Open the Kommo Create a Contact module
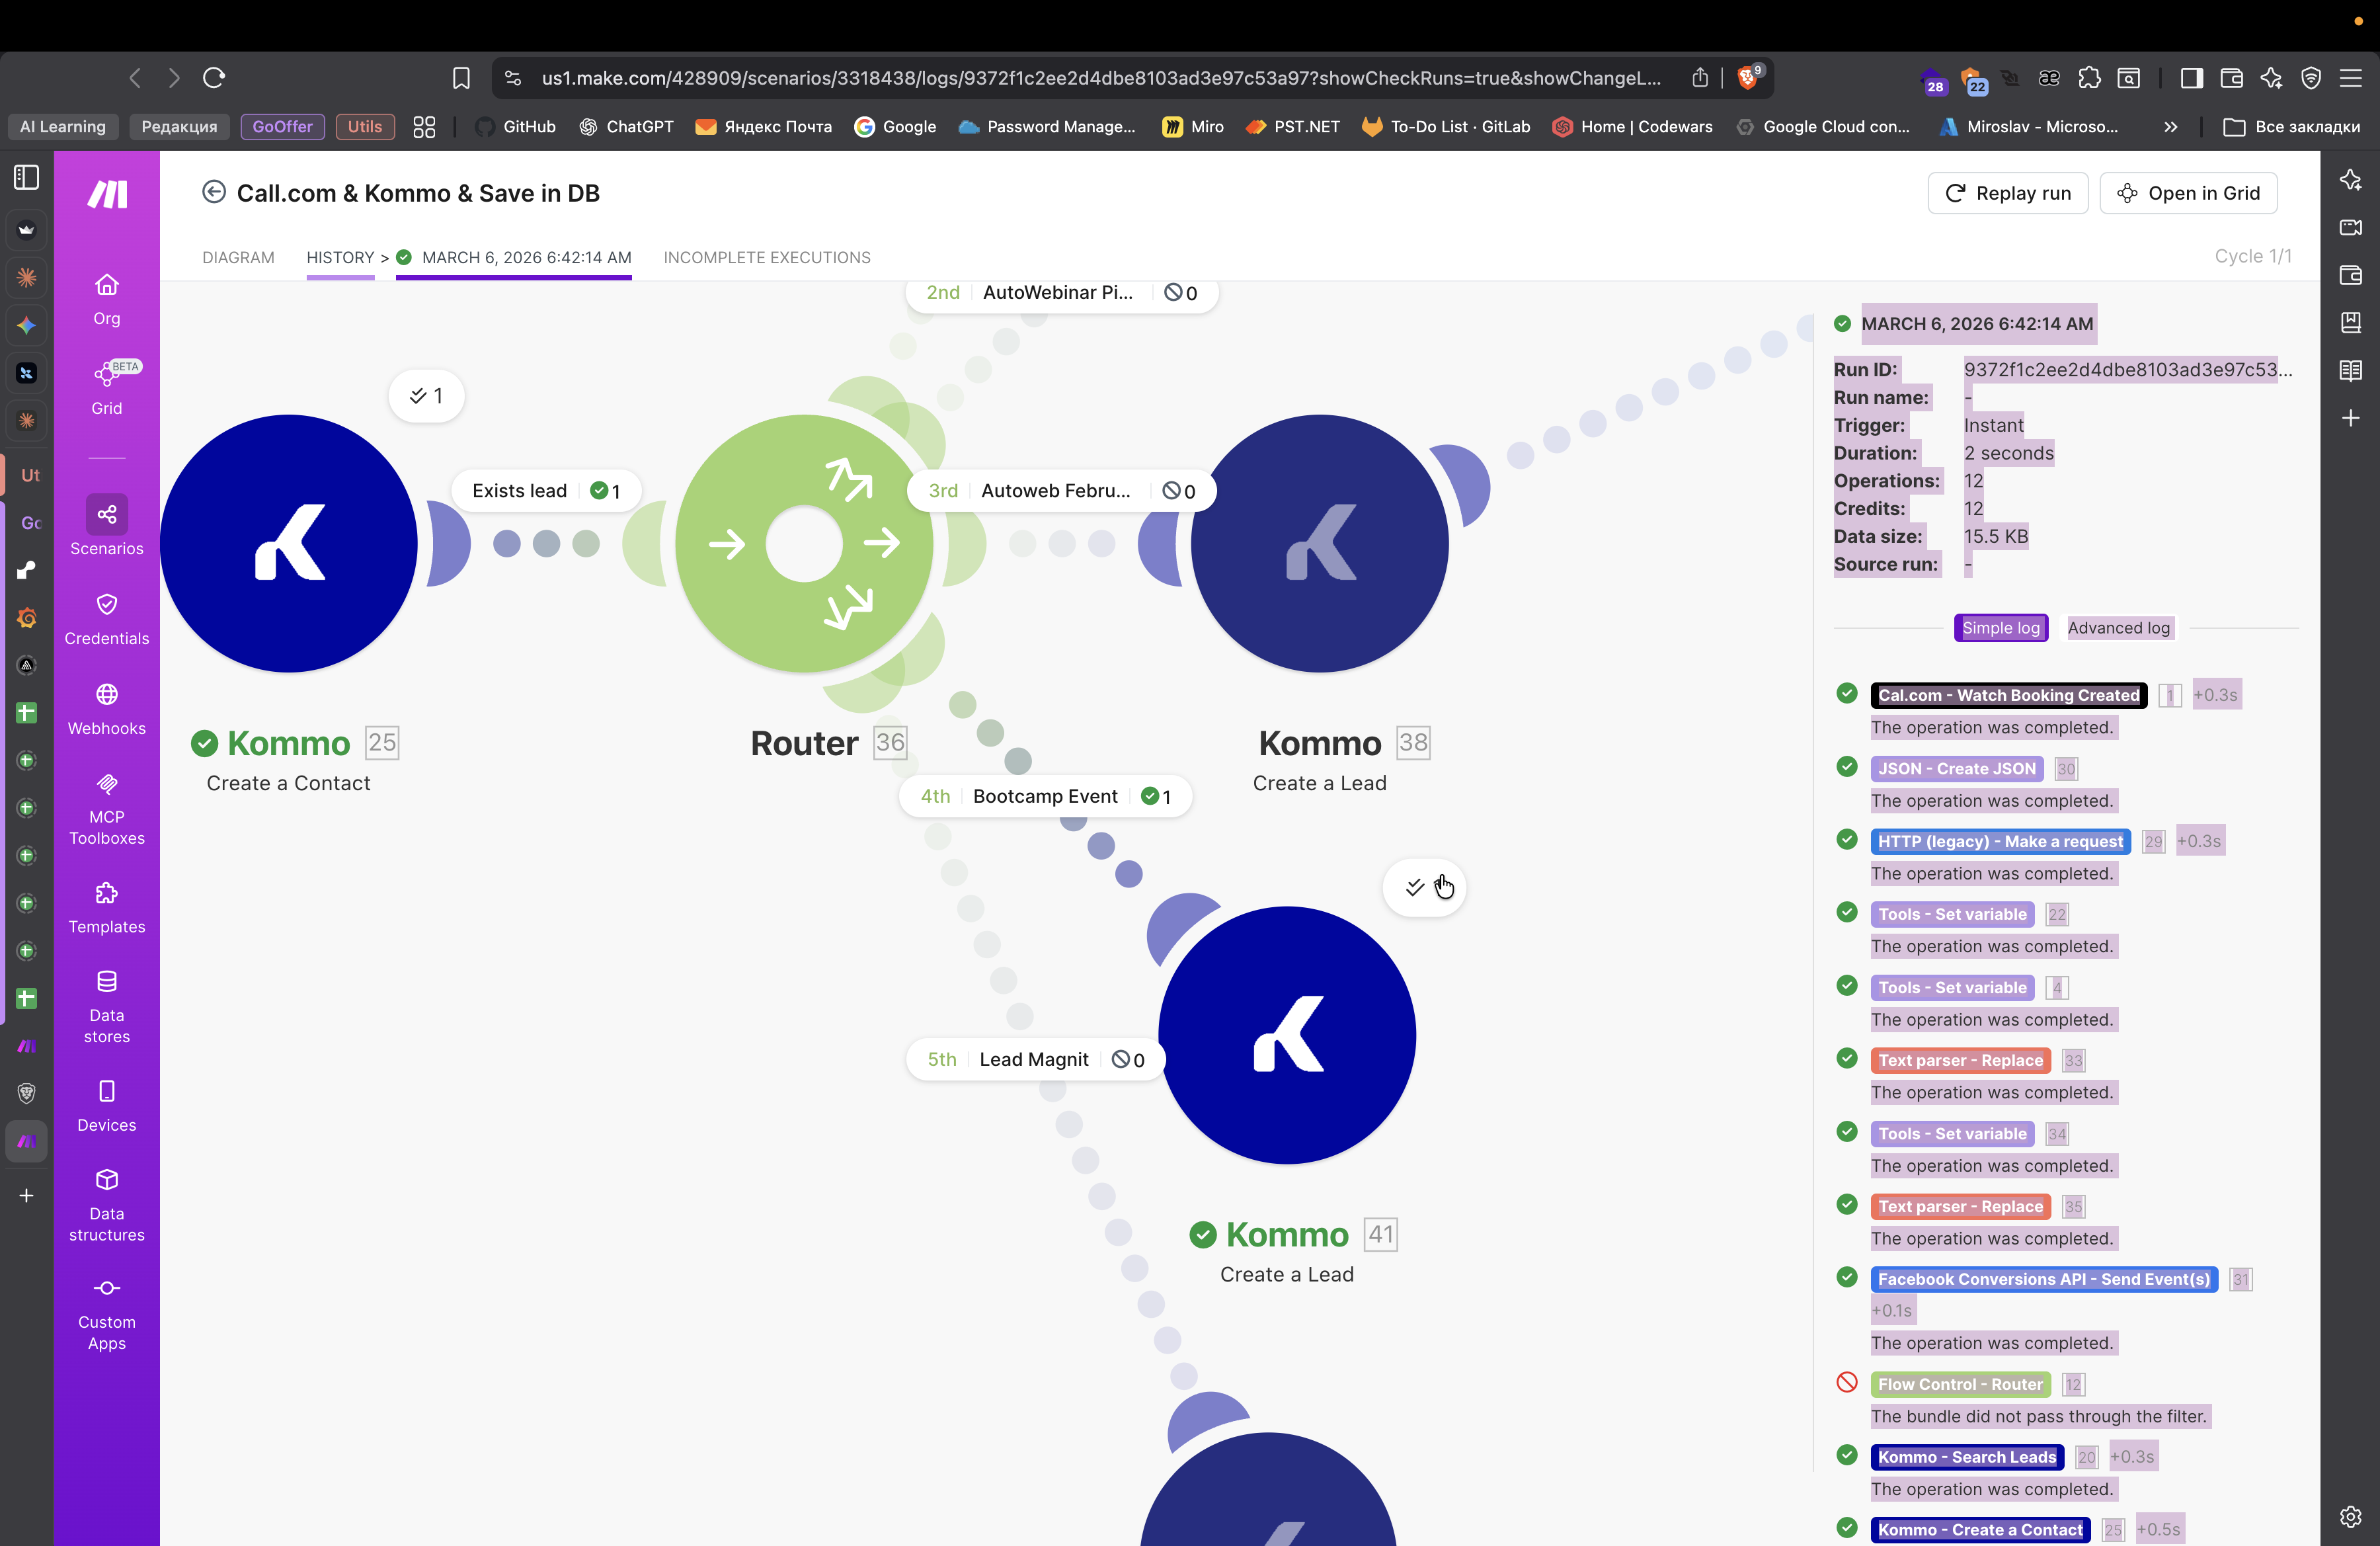Image resolution: width=2380 pixels, height=1546 pixels. pyautogui.click(x=289, y=543)
